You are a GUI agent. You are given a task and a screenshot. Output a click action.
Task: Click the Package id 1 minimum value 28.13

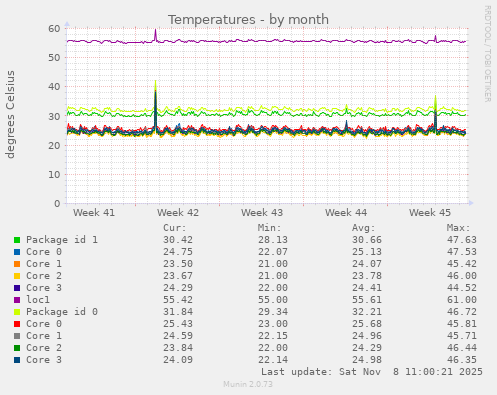tap(272, 240)
